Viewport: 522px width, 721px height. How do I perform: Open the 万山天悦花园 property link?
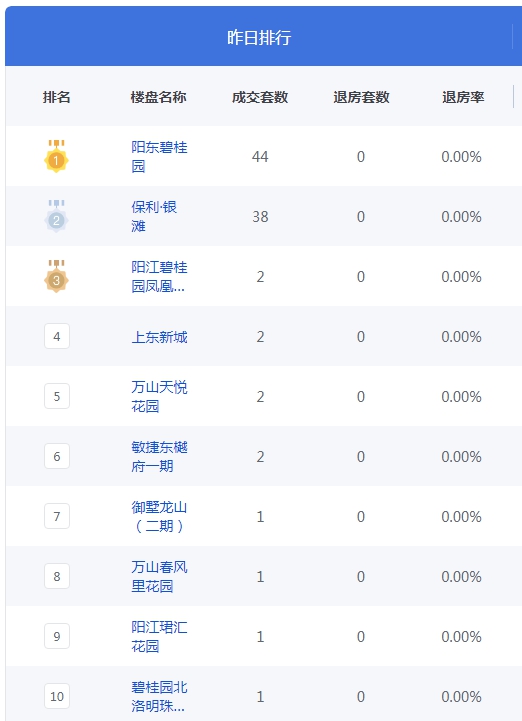(x=159, y=396)
